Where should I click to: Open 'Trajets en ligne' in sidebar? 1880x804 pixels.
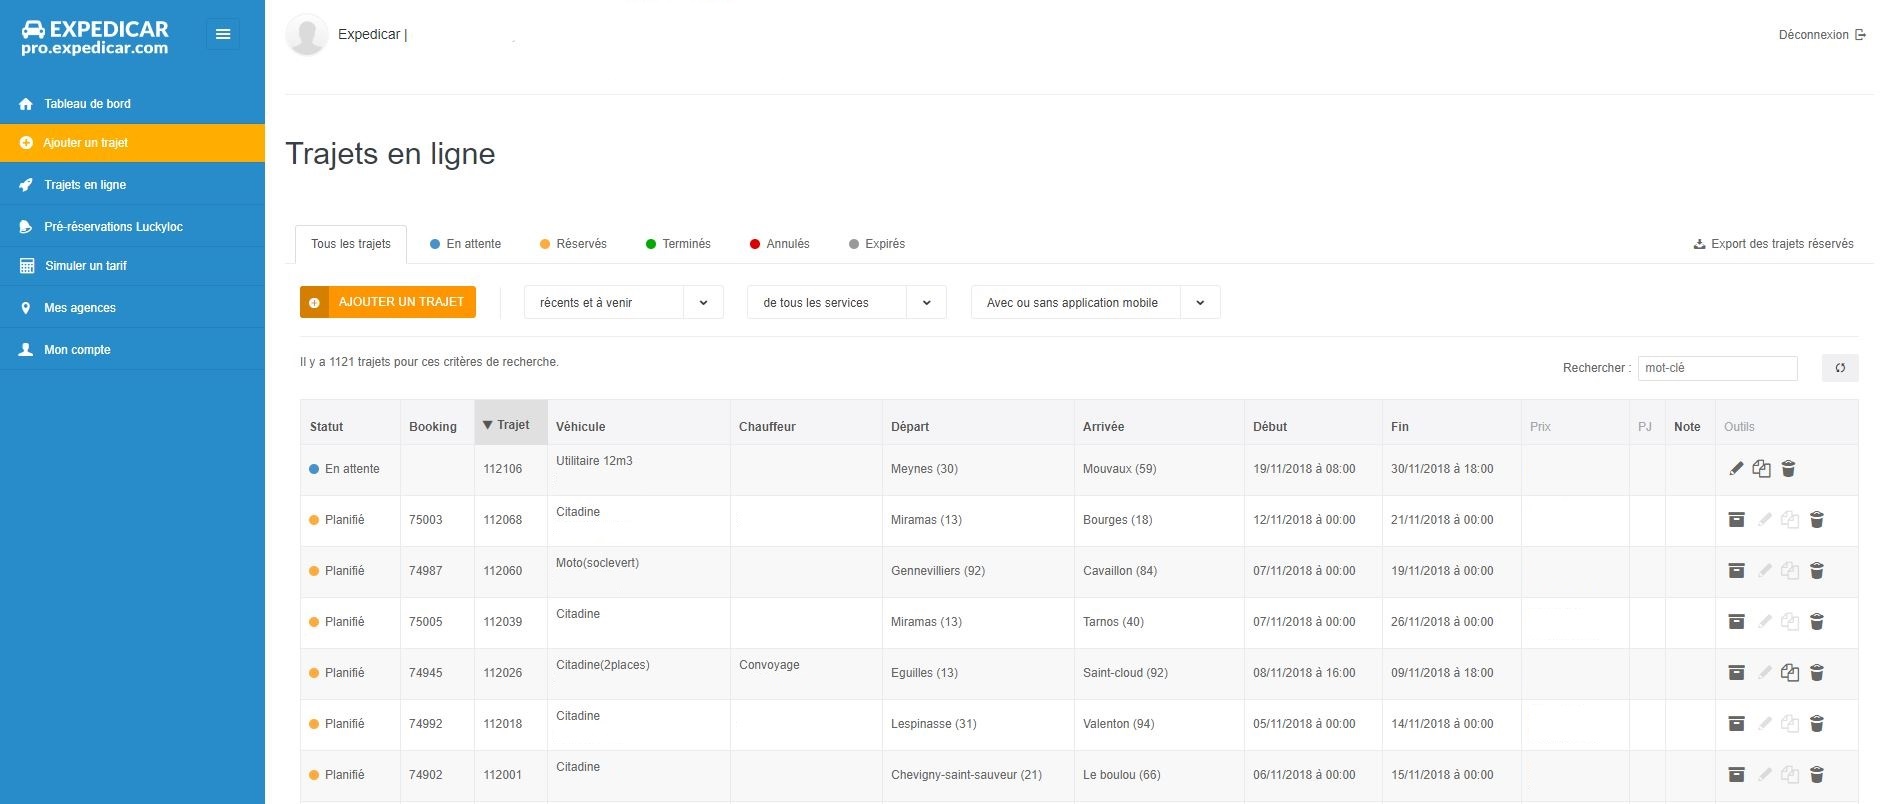[132, 185]
